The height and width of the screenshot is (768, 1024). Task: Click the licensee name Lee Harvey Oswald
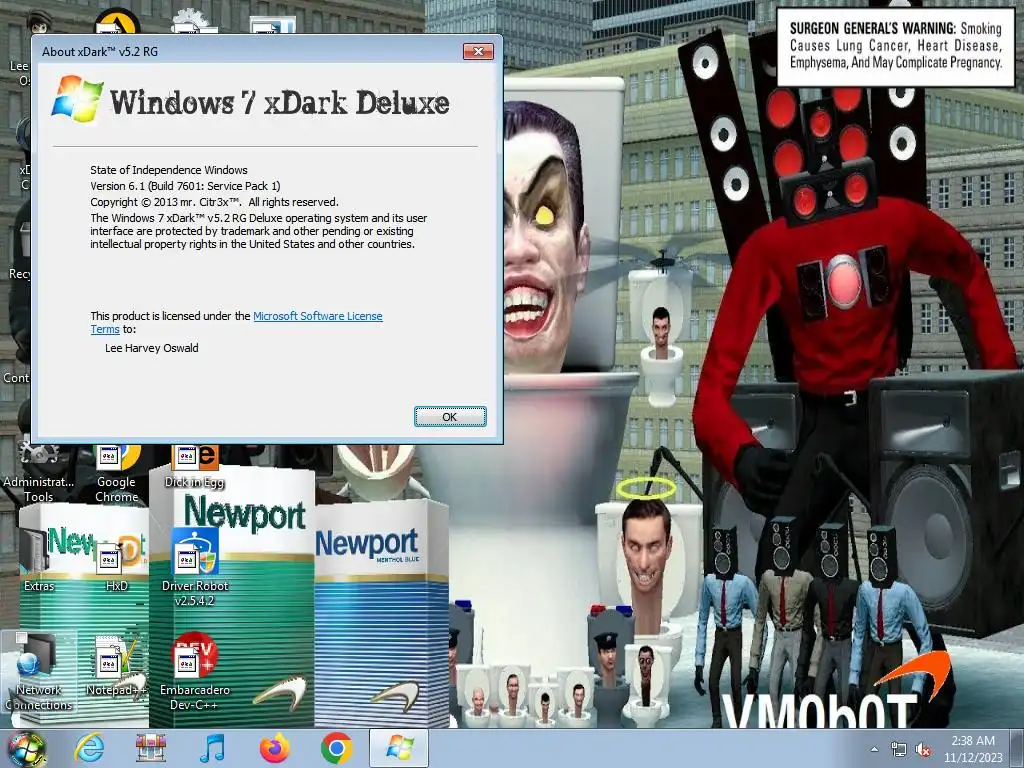pos(152,348)
